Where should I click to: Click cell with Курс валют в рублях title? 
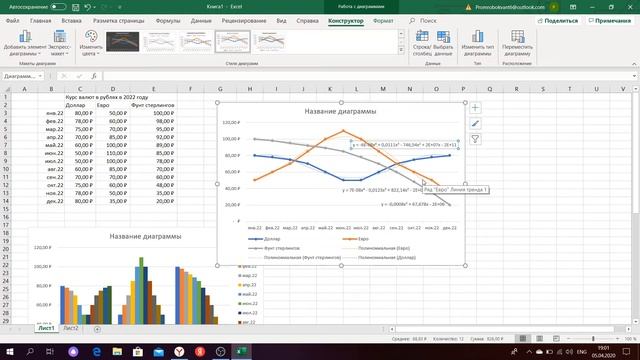click(107, 97)
